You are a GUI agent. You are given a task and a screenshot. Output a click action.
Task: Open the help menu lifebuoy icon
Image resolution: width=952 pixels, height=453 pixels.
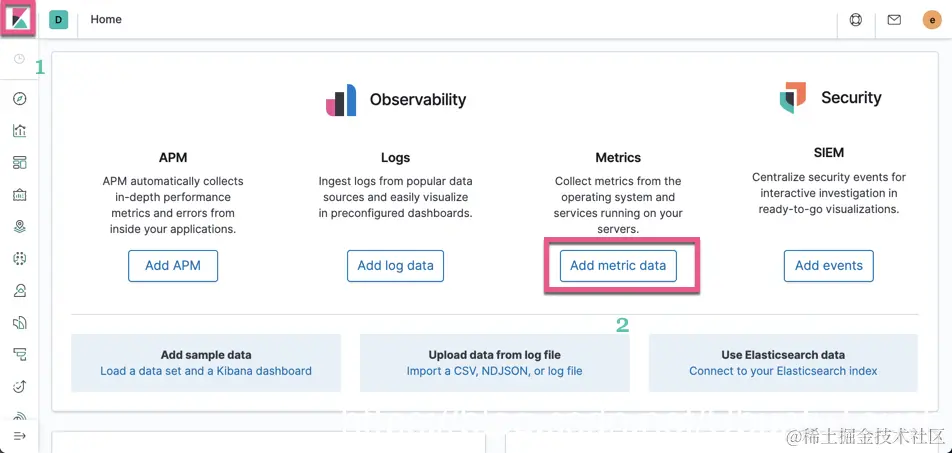[855, 20]
